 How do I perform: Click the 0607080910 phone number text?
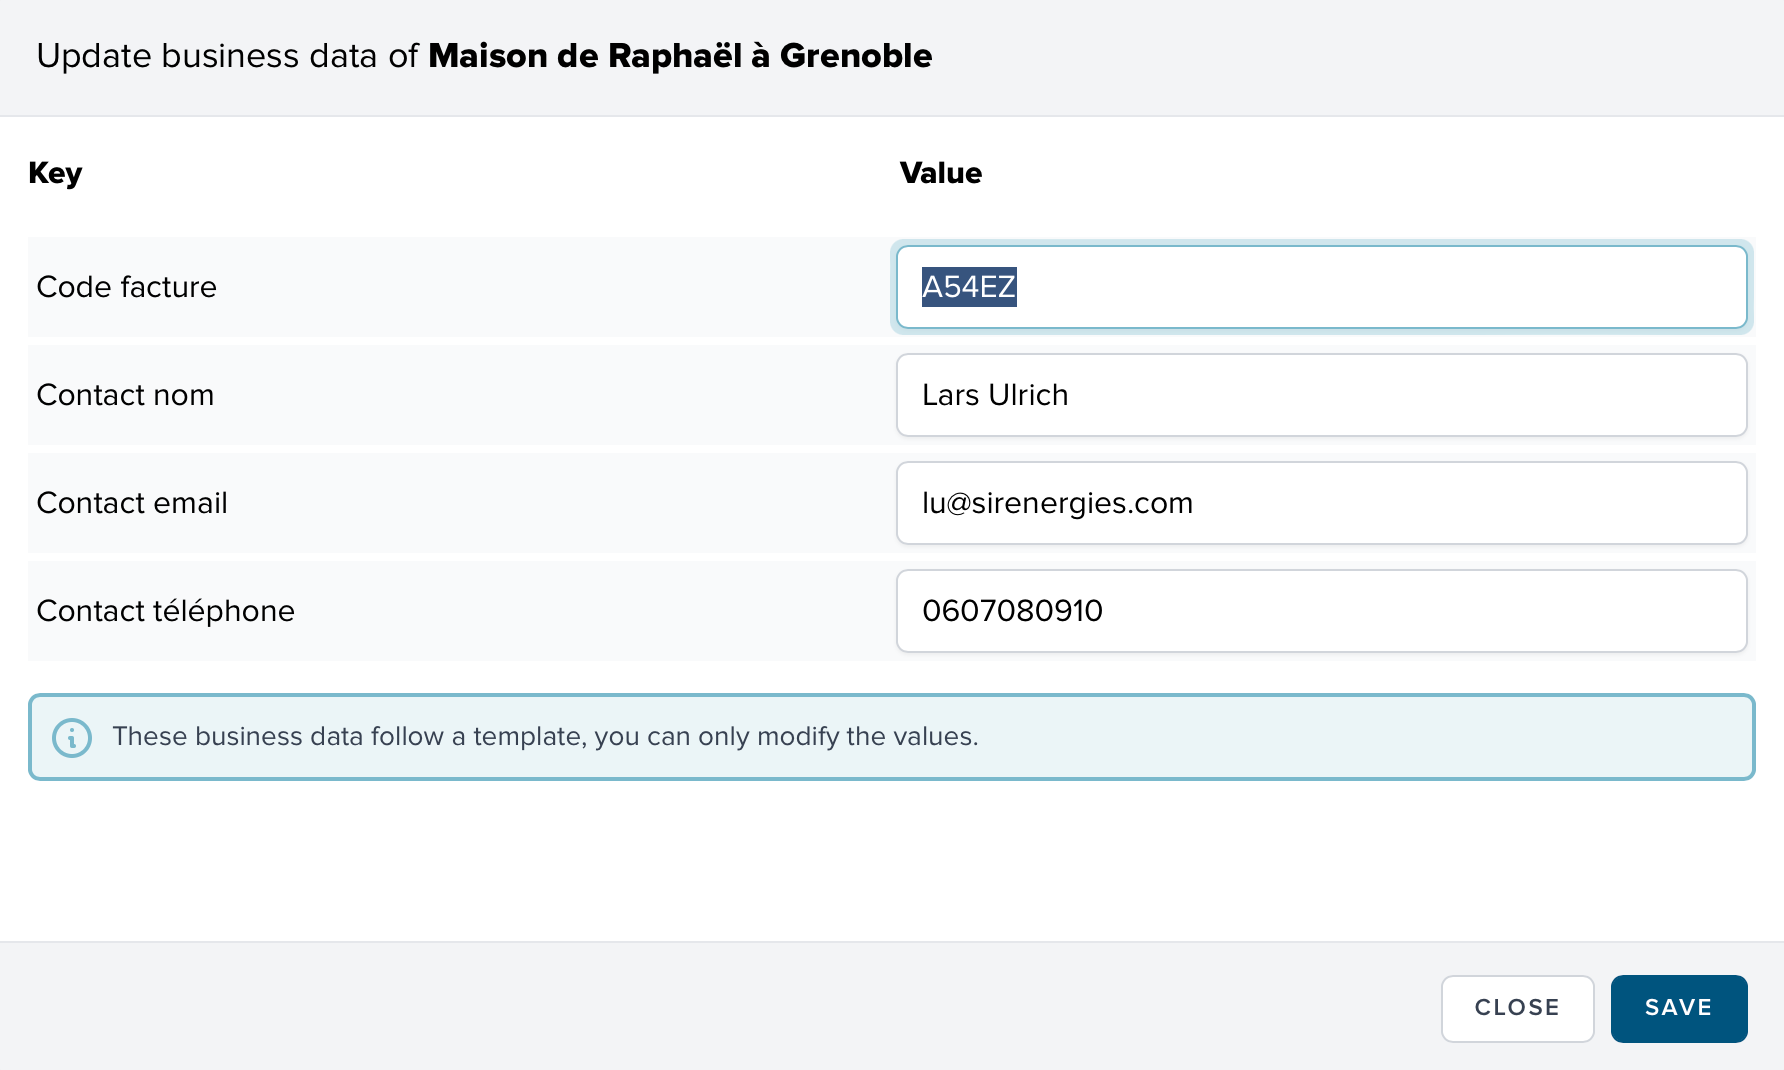(x=1012, y=612)
